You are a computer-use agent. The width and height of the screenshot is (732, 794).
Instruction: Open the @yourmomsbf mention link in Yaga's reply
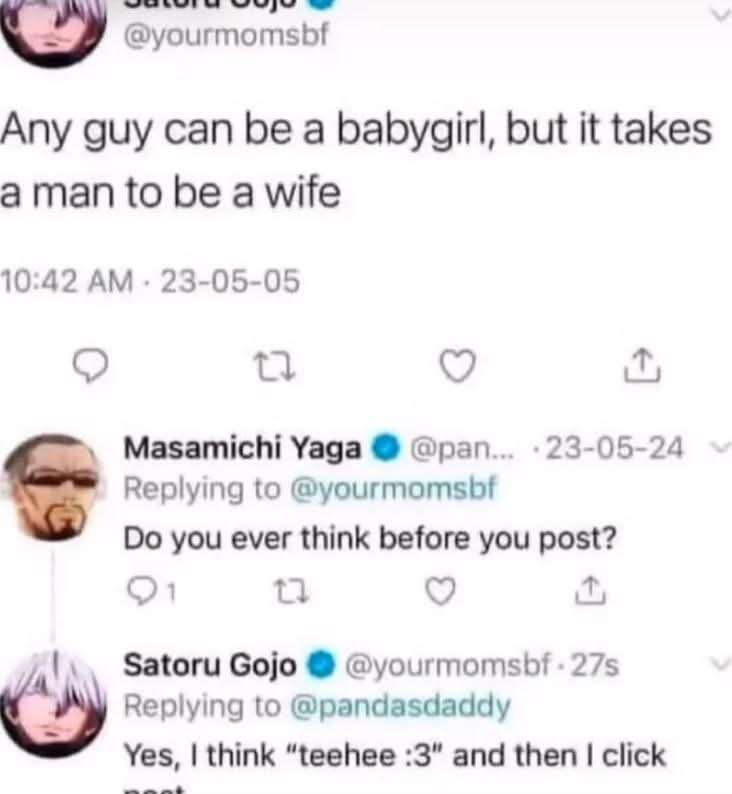pos(393,489)
